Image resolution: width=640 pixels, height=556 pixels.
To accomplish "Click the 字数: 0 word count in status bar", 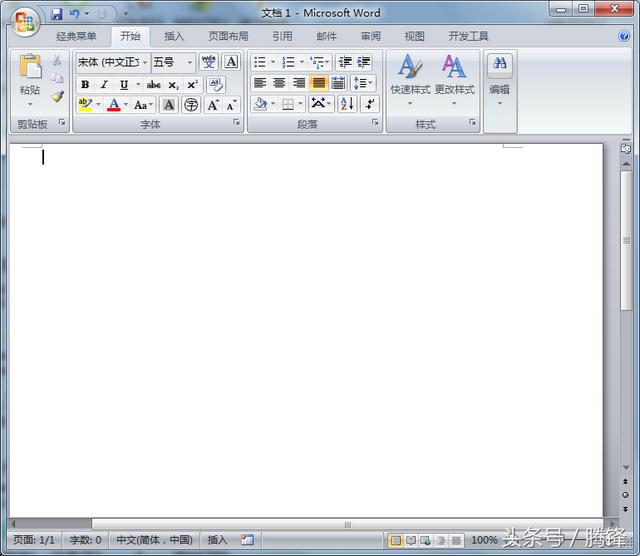I will point(85,540).
